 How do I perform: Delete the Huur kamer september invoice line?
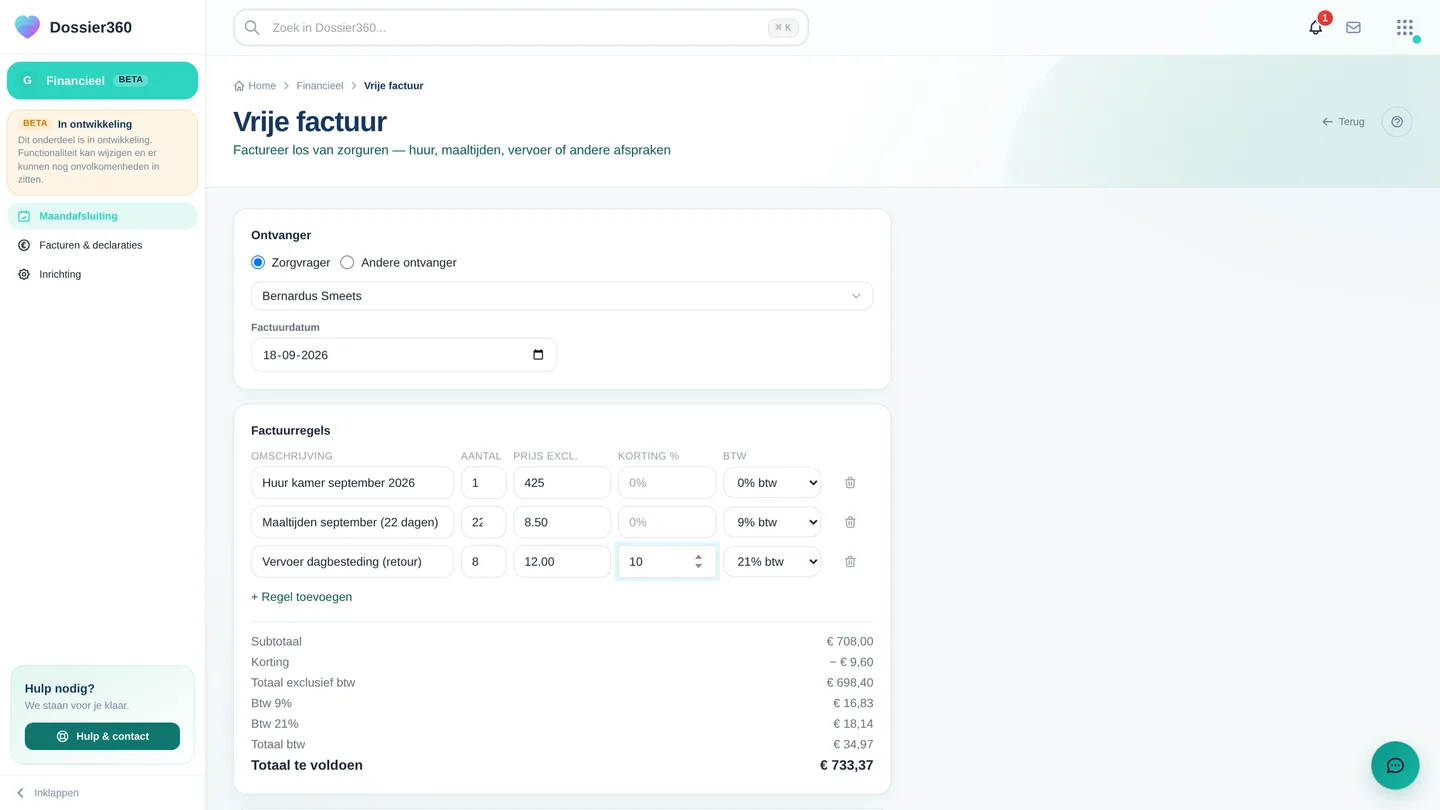coord(850,483)
